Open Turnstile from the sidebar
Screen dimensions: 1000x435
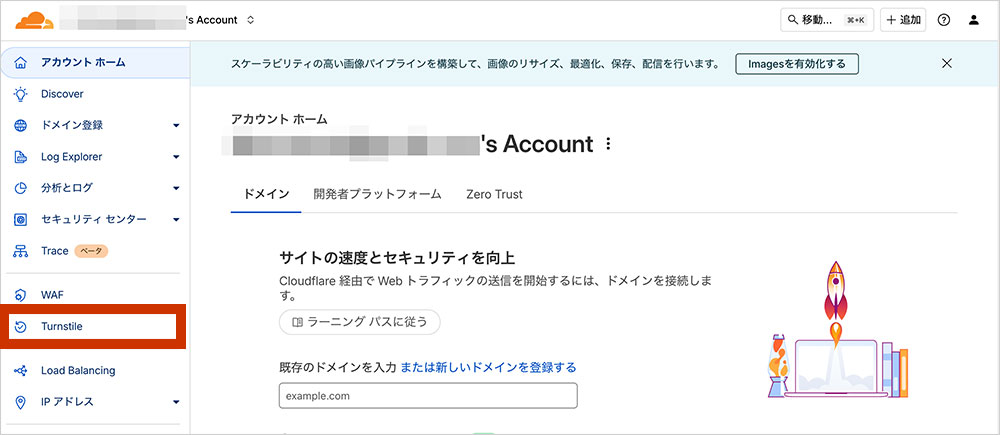(x=68, y=327)
